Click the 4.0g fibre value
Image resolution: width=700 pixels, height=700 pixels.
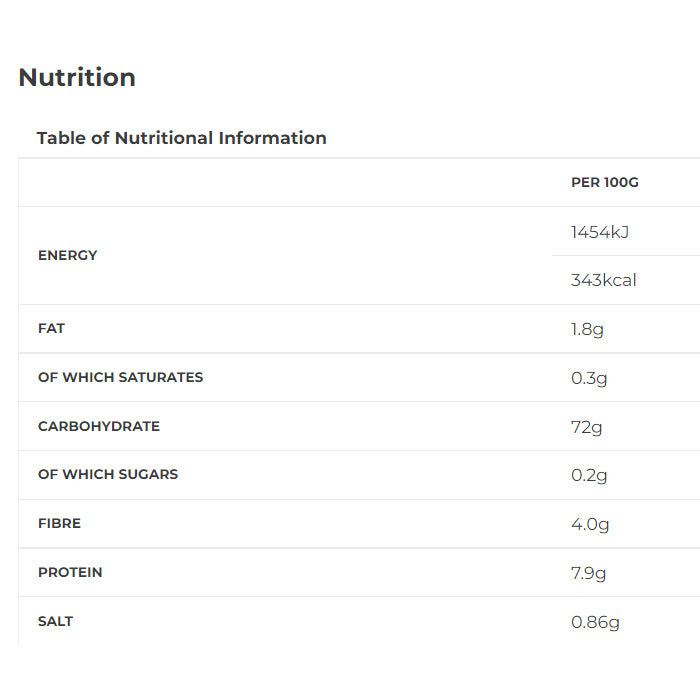tap(590, 524)
